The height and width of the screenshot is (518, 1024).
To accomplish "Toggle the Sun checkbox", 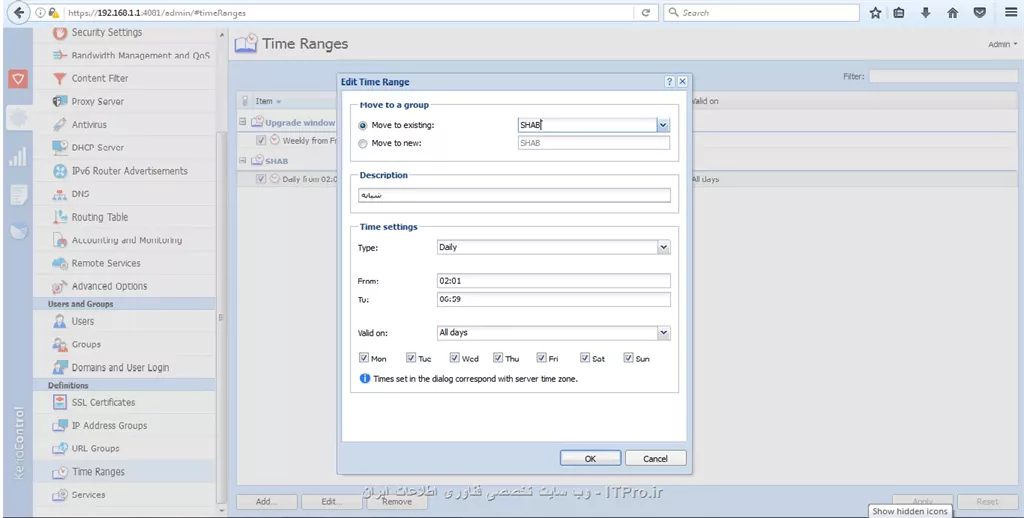I will (628, 358).
